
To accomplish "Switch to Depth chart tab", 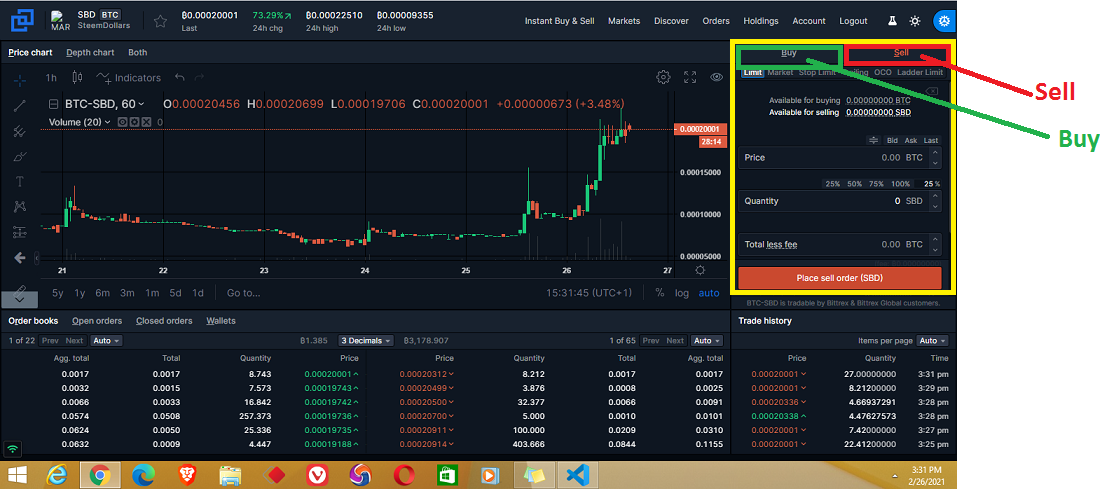I will tap(90, 52).
